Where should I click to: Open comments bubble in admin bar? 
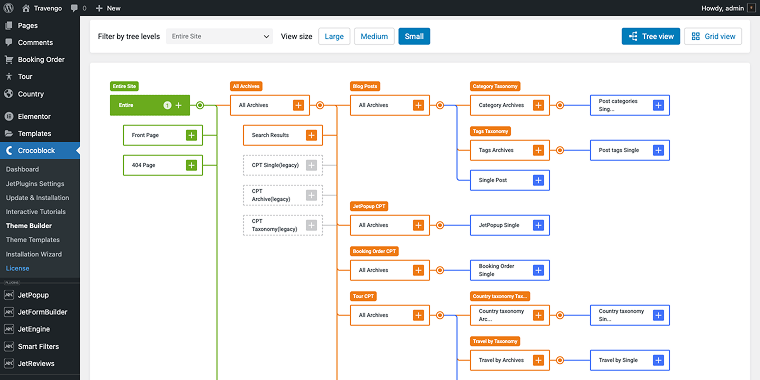point(79,8)
